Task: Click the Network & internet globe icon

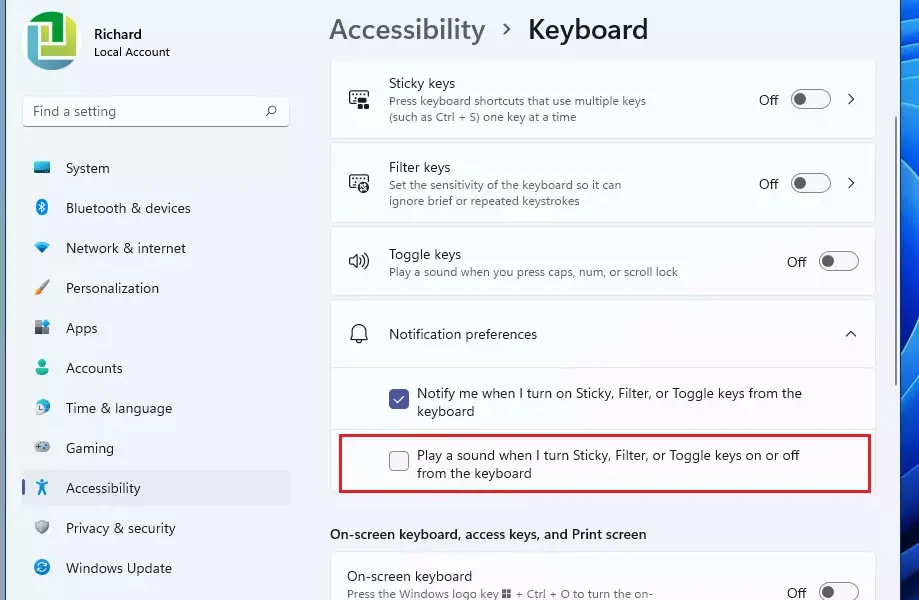Action: click(x=41, y=248)
